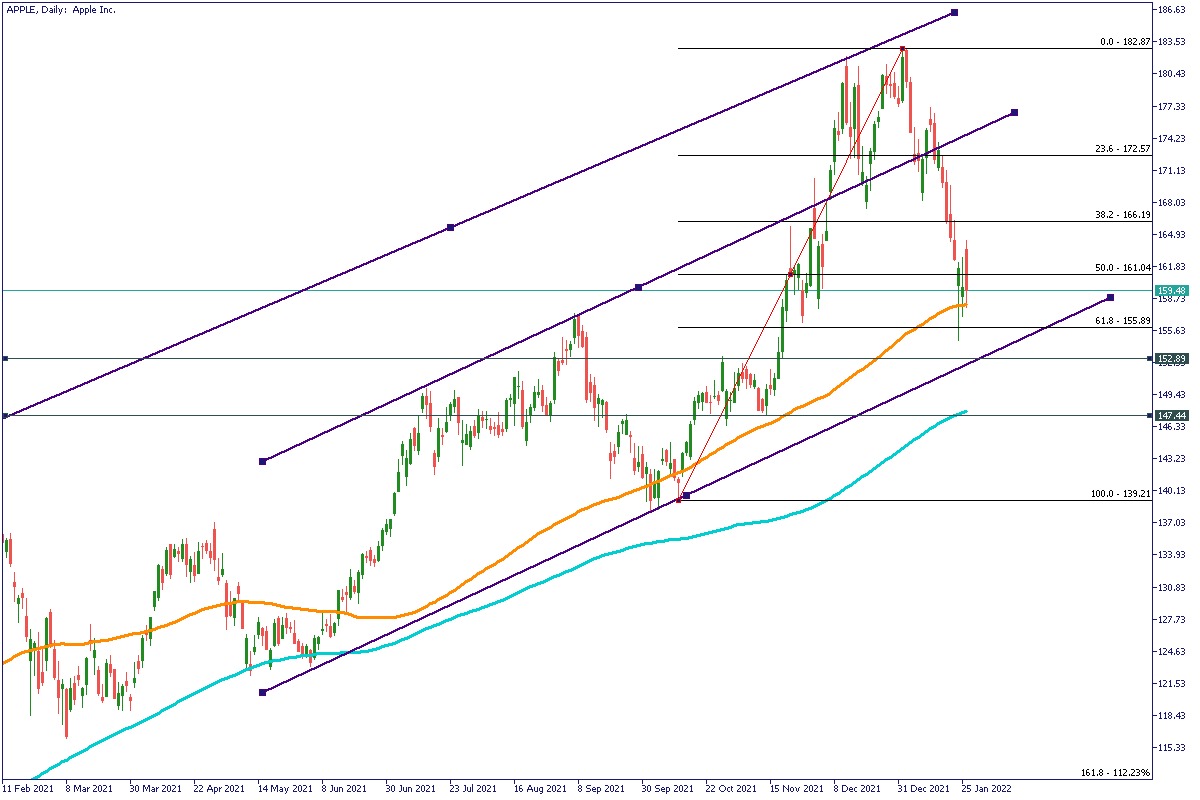The height and width of the screenshot is (800, 1200).
Task: Click the current price label 159.48
Action: click(1170, 291)
